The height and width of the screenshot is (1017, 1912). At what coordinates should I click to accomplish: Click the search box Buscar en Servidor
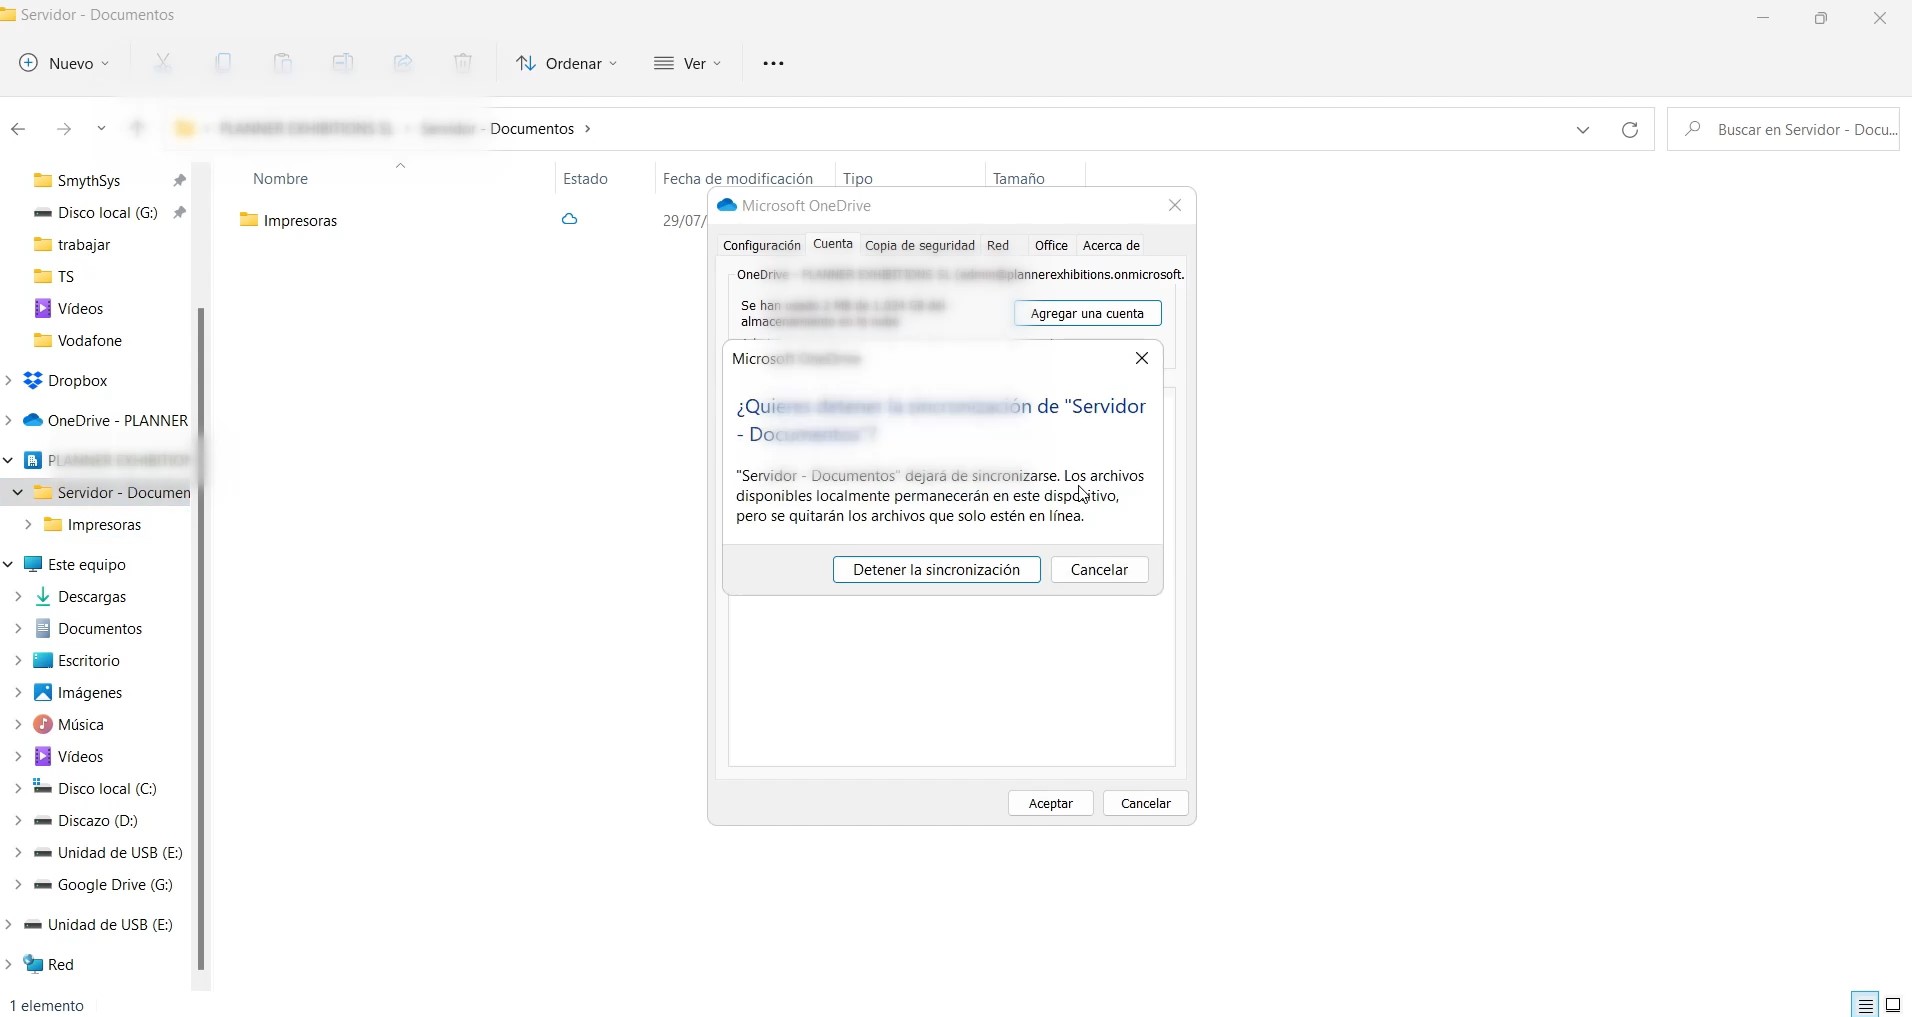(1784, 129)
